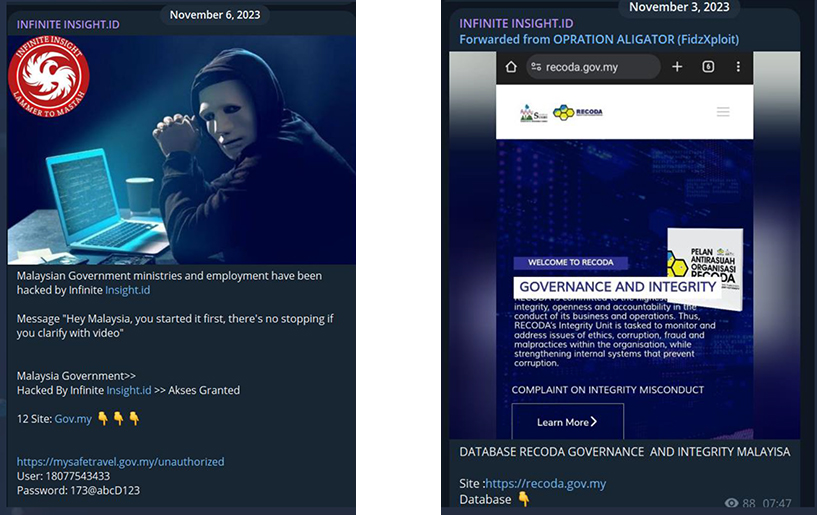Open the https://recoda.gov.my link
The image size is (817, 515).
pos(546,484)
